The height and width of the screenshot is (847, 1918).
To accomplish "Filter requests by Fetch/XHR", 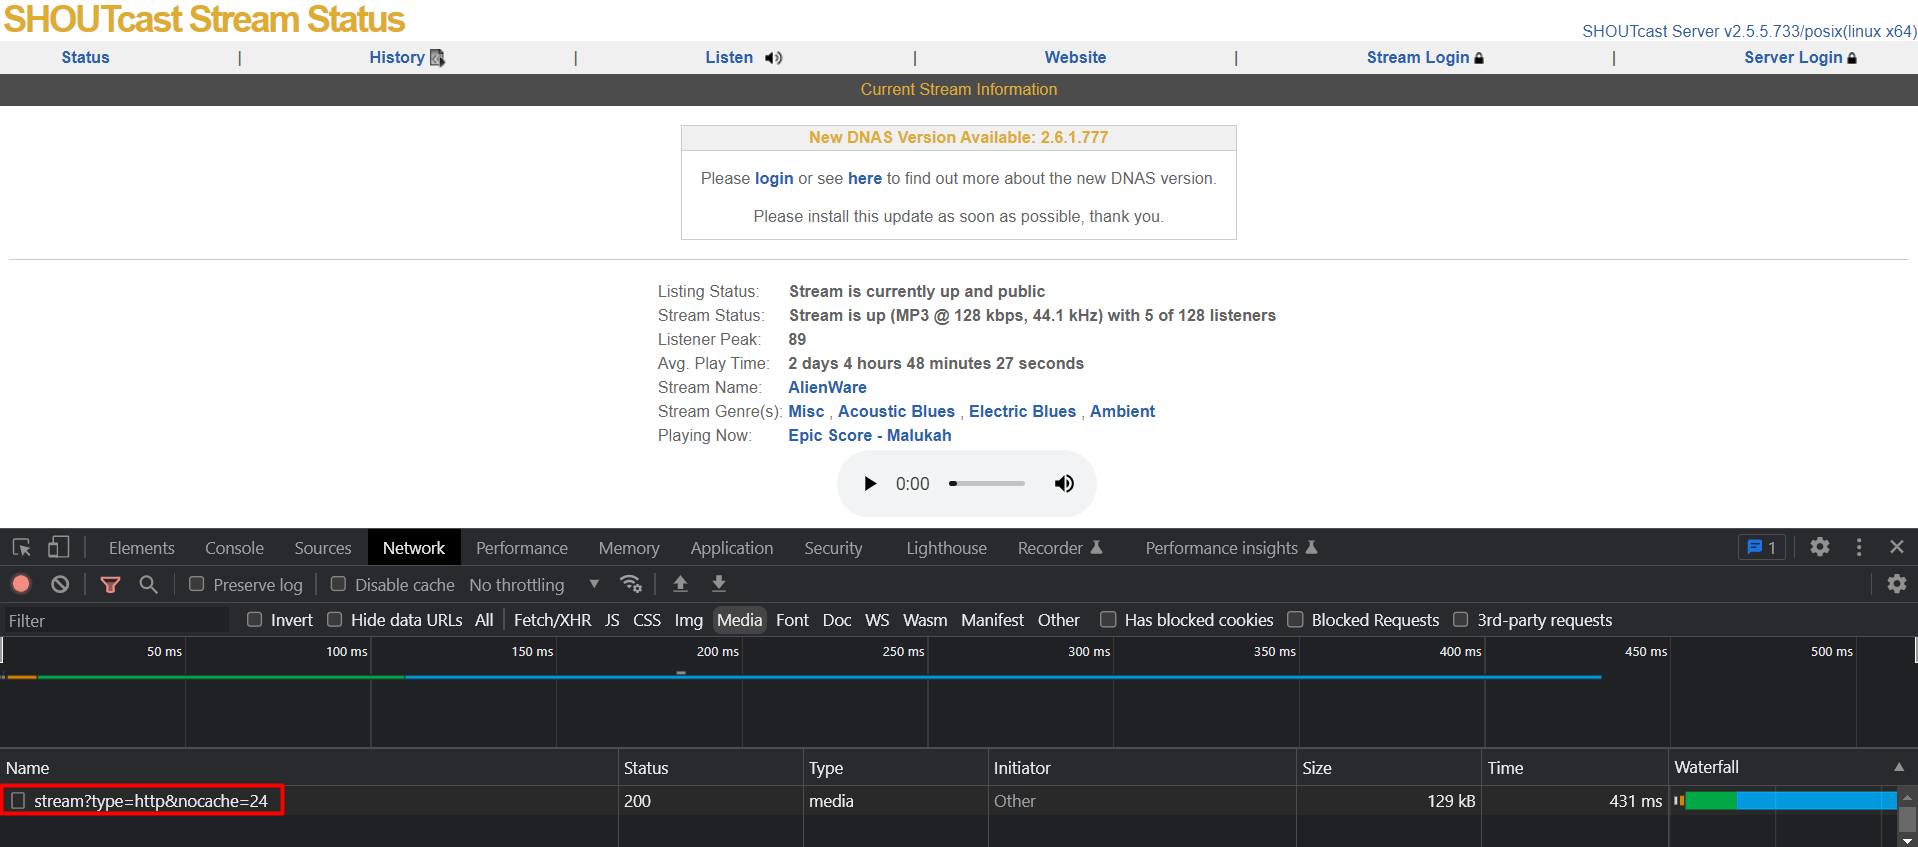I will coord(552,620).
